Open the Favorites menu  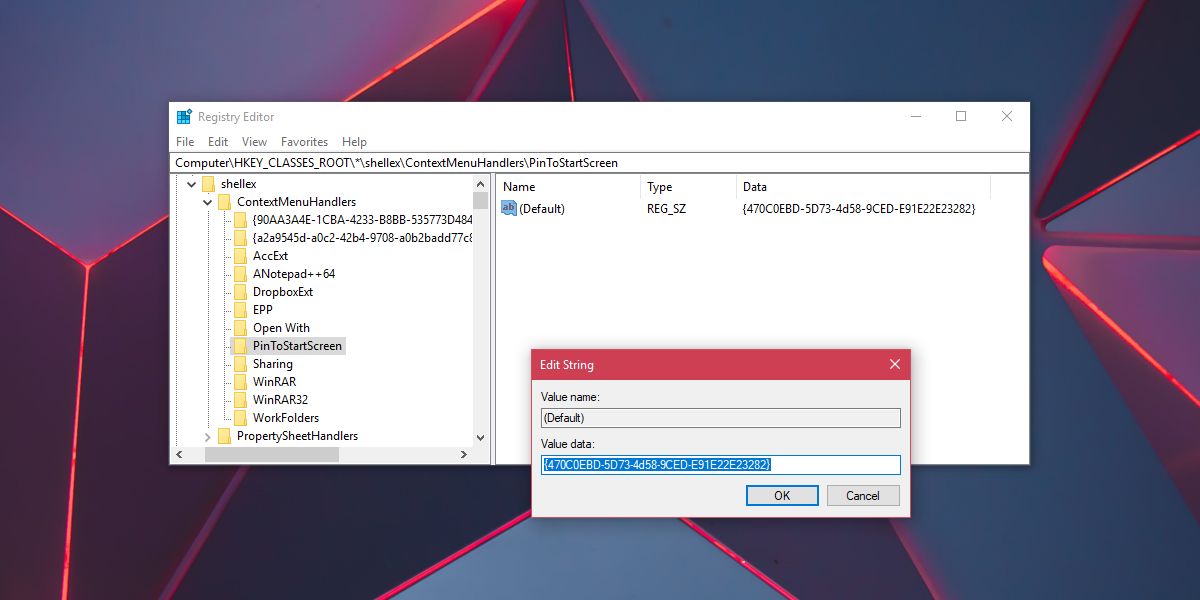pos(304,141)
